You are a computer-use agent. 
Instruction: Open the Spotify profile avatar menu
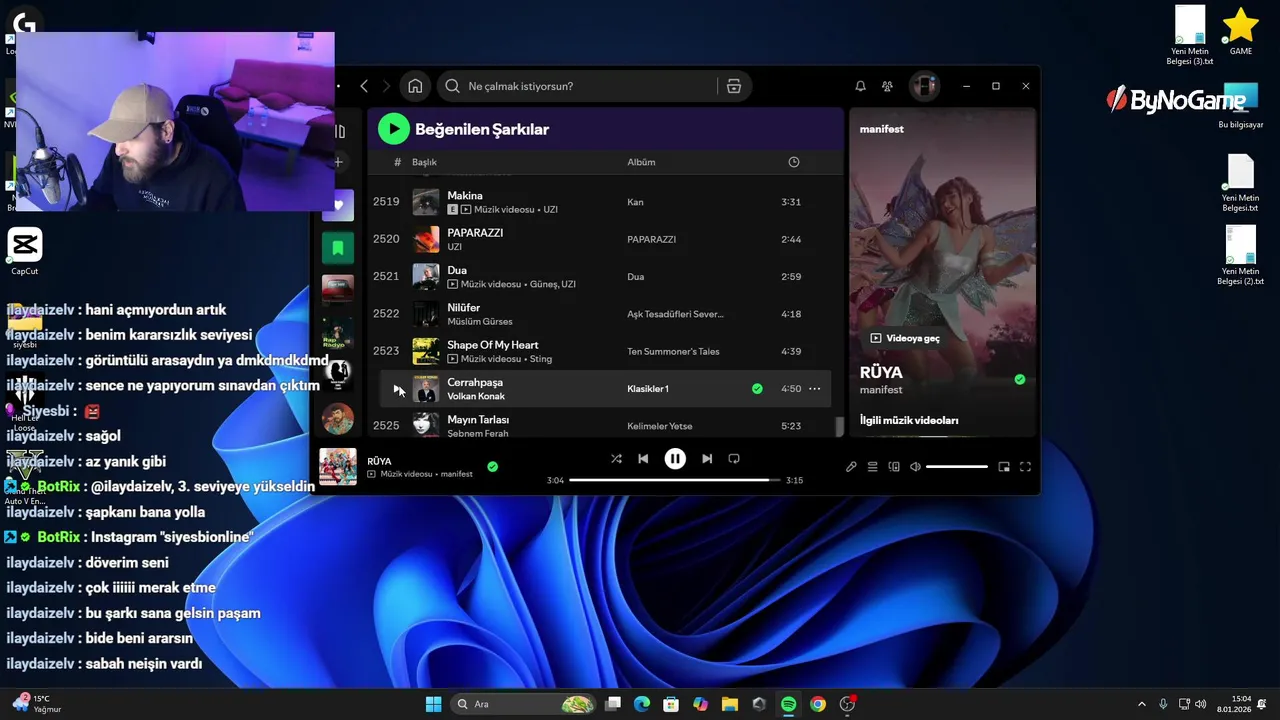coord(924,86)
